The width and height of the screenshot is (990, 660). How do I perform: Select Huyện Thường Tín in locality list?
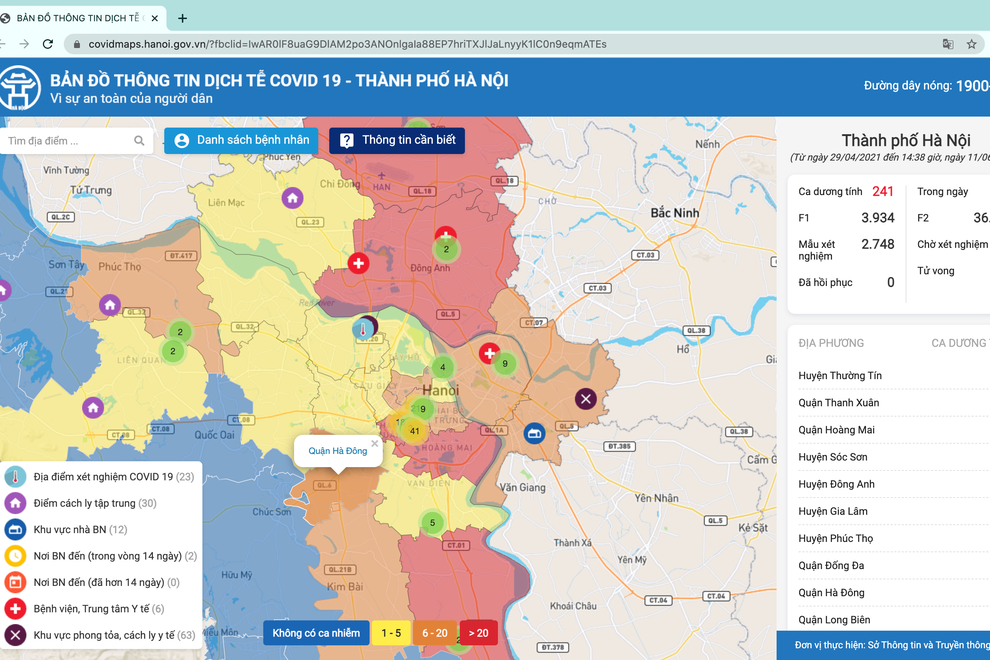[x=840, y=376]
